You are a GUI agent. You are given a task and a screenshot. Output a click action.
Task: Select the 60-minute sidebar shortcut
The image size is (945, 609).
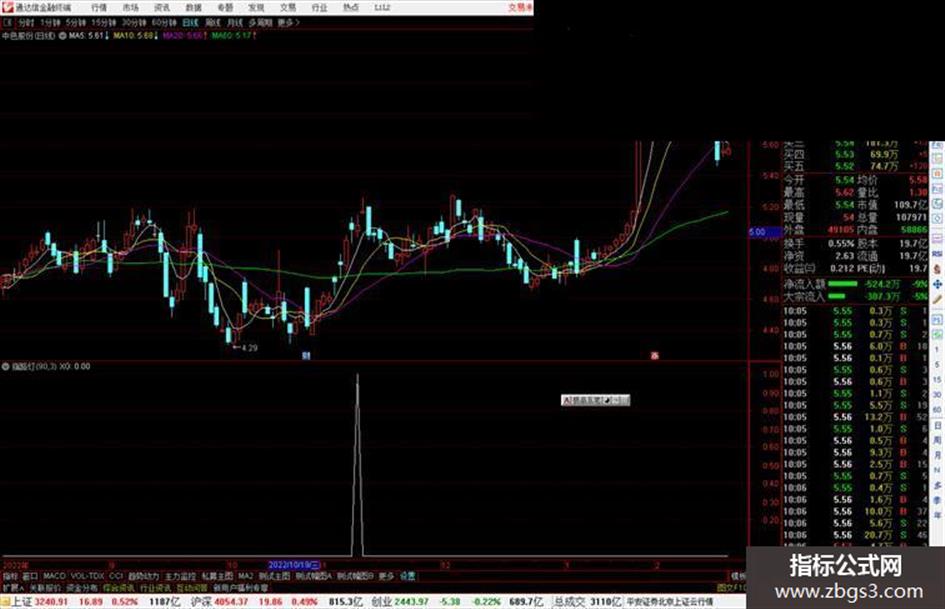[x=937, y=409]
